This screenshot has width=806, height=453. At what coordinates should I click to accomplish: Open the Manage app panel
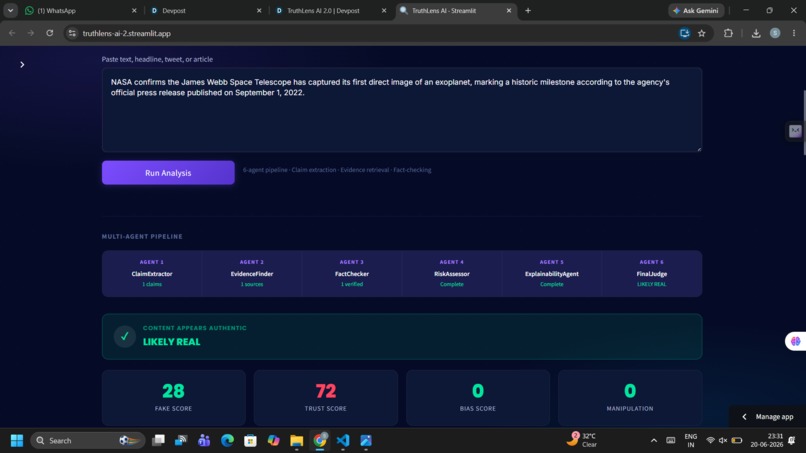pyautogui.click(x=768, y=416)
